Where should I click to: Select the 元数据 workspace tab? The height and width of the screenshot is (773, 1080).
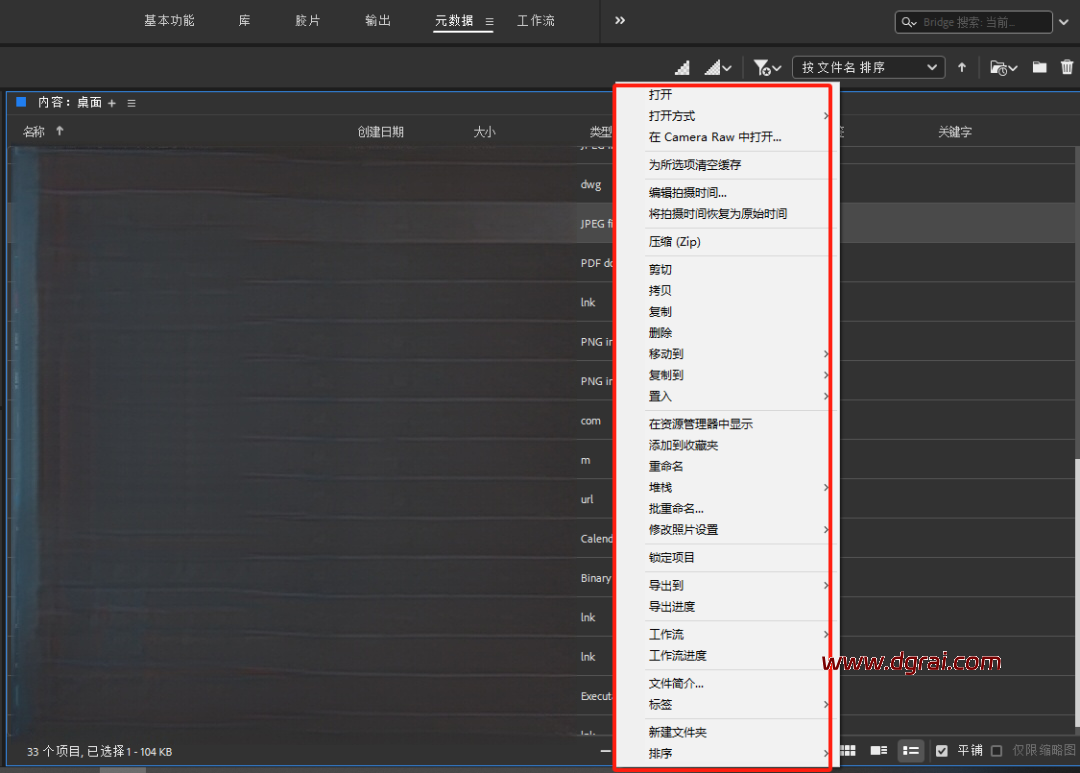454,21
